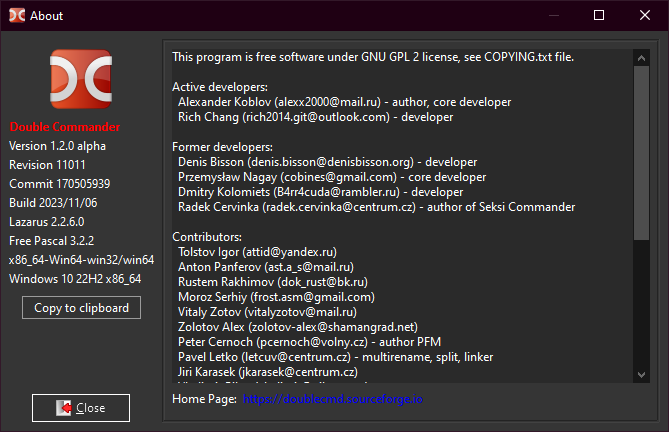Click the Radek Cervinka Seksi Commander line

(376, 207)
